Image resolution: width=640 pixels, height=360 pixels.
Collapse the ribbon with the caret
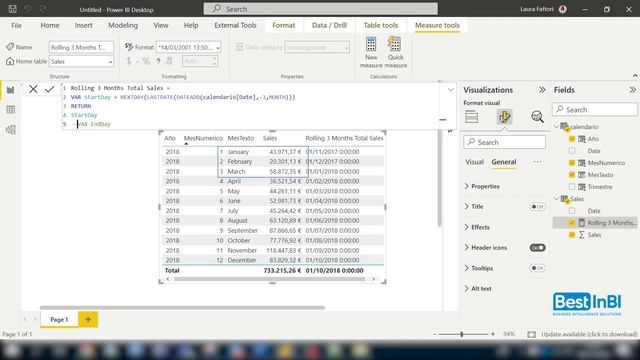[x=635, y=76]
